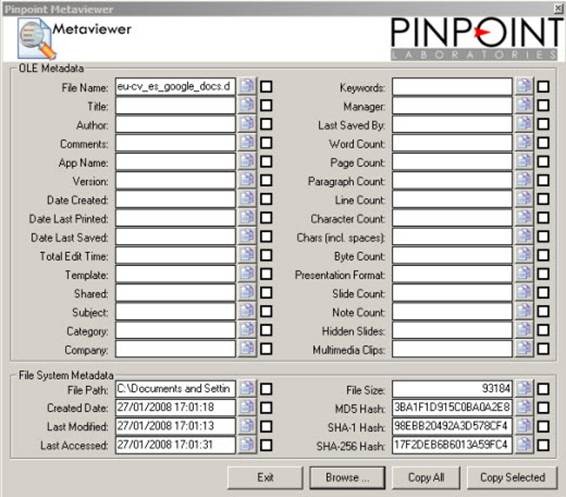Select the Author checkbox
Image resolution: width=566 pixels, height=497 pixels.
[x=266, y=124]
